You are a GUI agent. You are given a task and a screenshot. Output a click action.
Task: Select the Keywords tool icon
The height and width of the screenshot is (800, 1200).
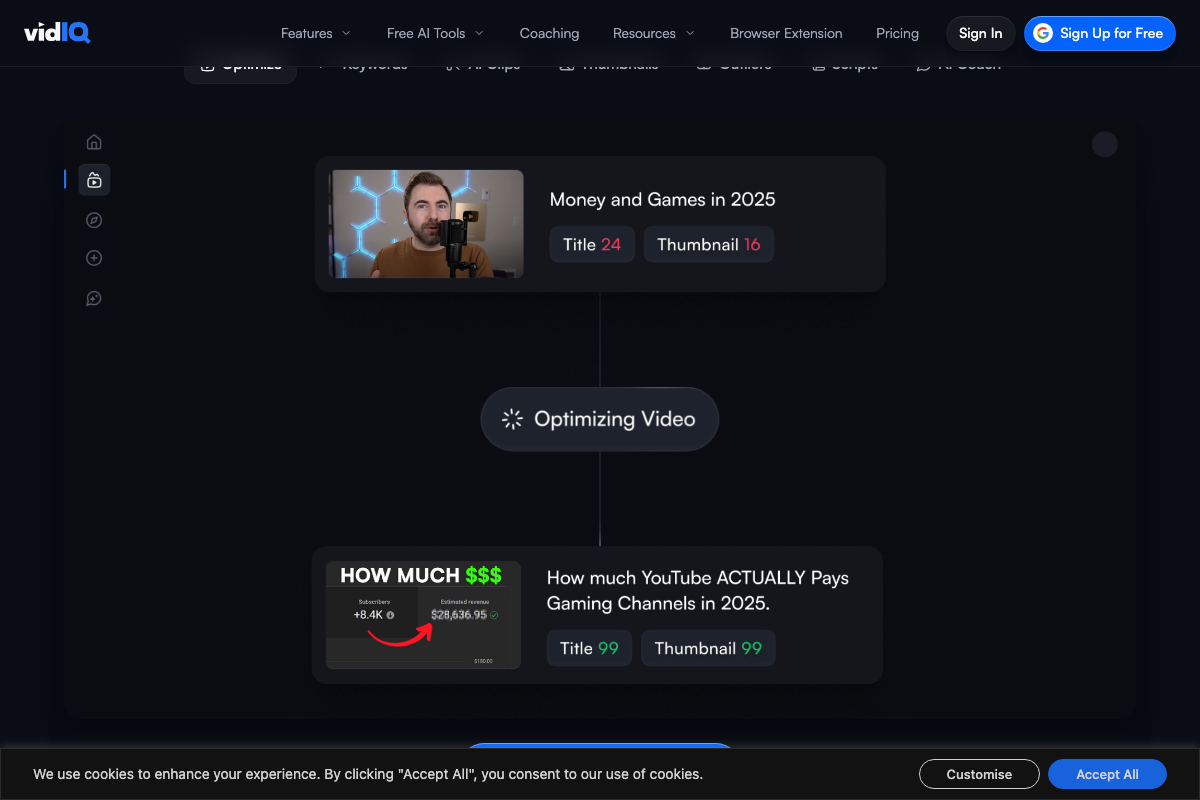coord(364,63)
